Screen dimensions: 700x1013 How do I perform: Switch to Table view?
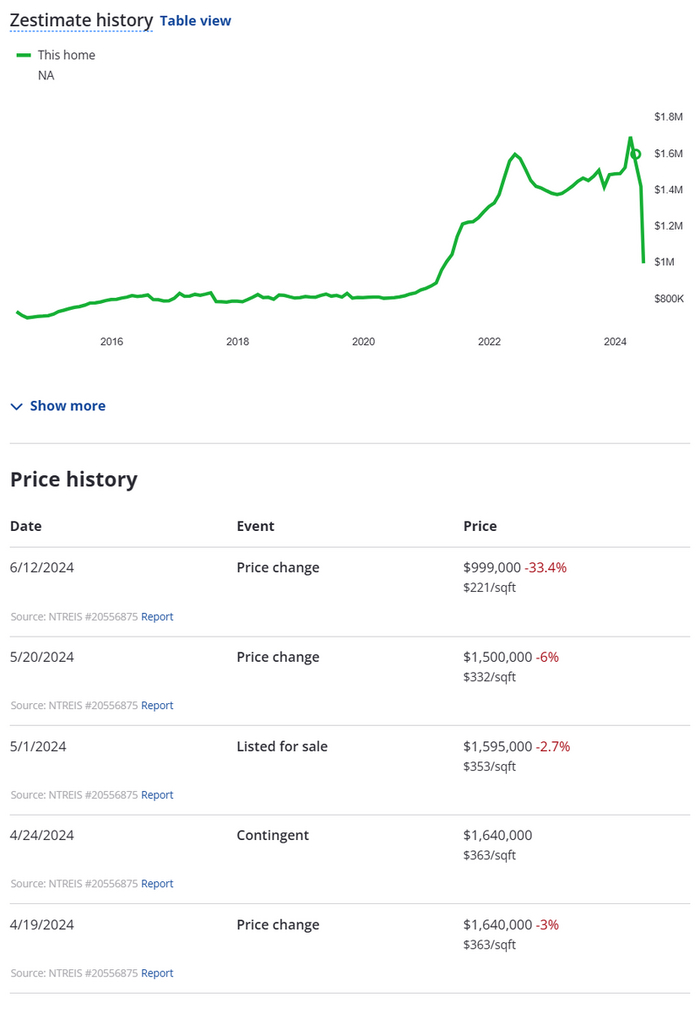195,21
